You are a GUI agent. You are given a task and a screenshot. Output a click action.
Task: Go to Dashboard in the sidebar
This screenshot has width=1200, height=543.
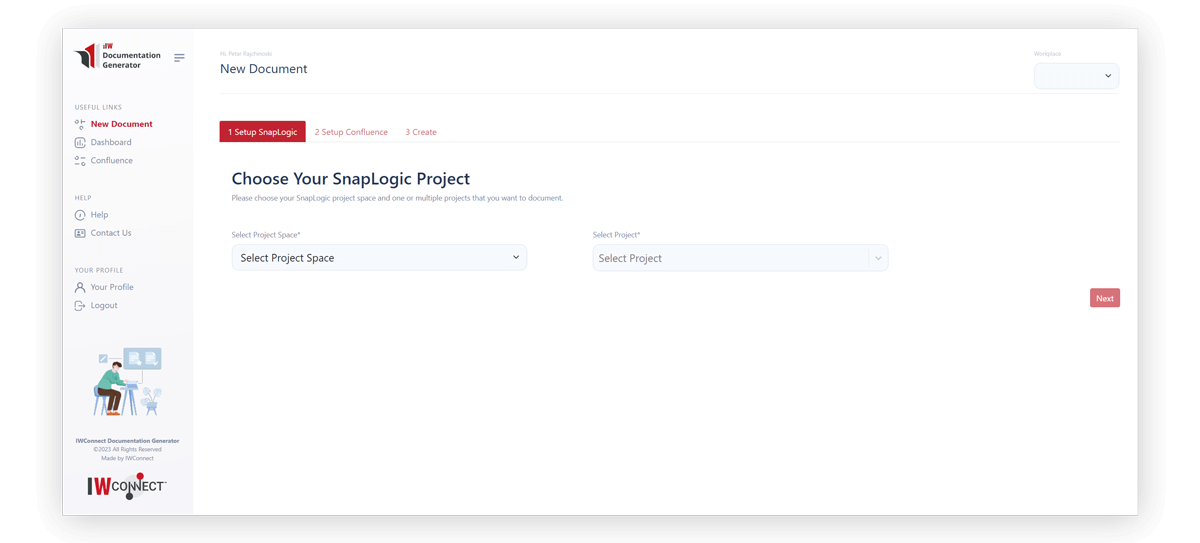(111, 142)
